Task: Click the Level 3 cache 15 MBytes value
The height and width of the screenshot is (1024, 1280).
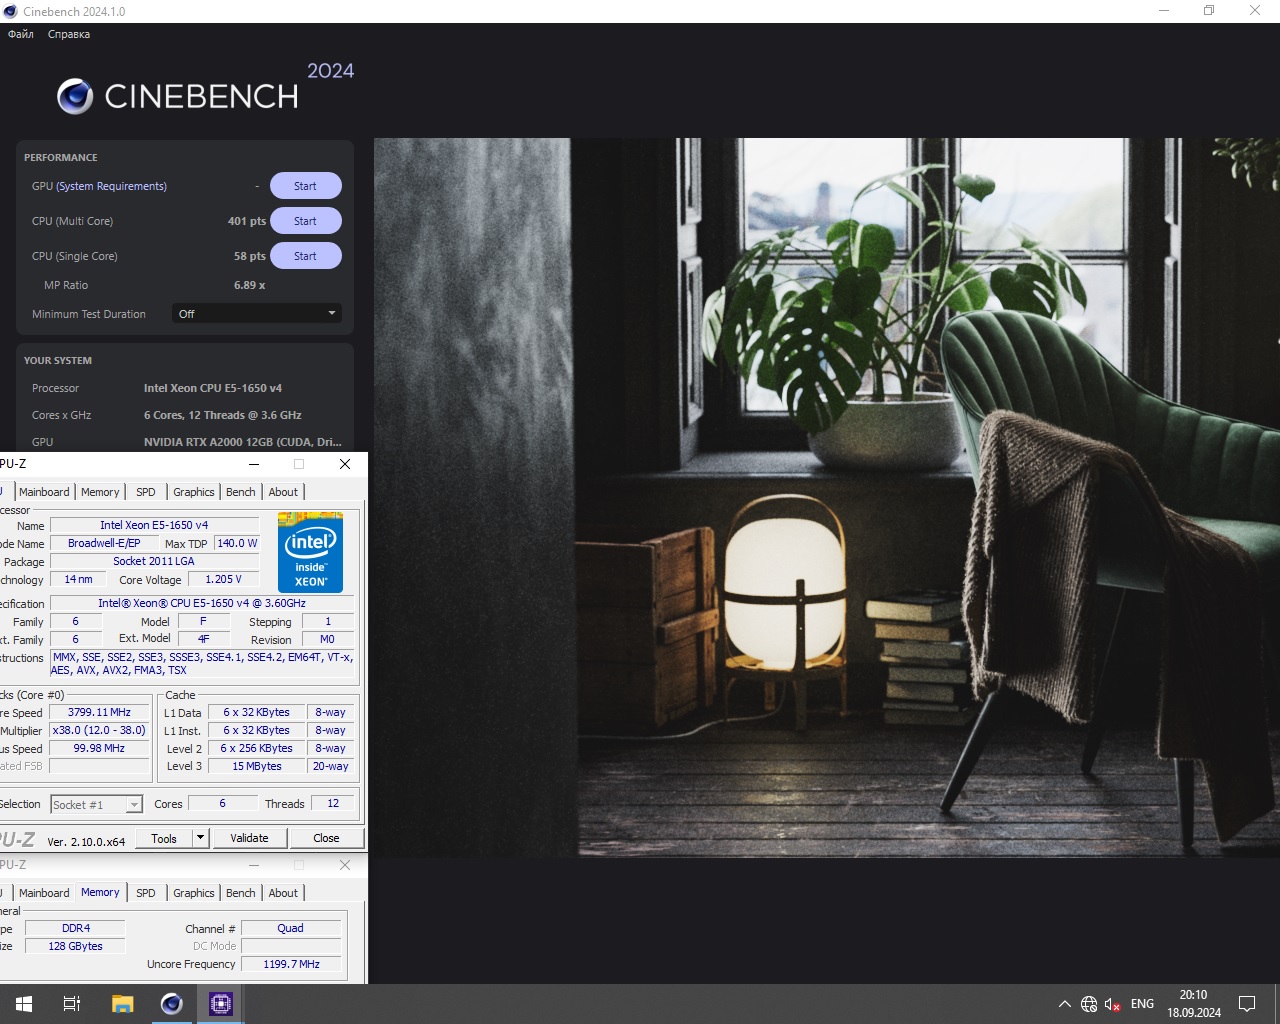Action: click(257, 766)
